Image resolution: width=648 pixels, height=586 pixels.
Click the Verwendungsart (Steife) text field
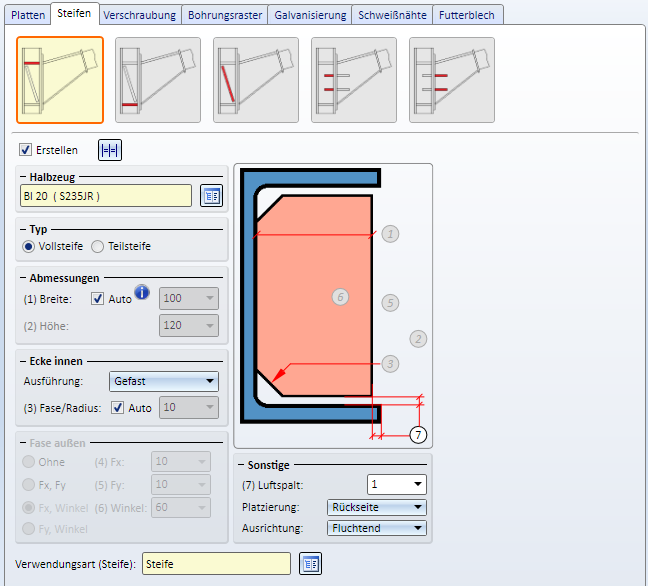(216, 564)
